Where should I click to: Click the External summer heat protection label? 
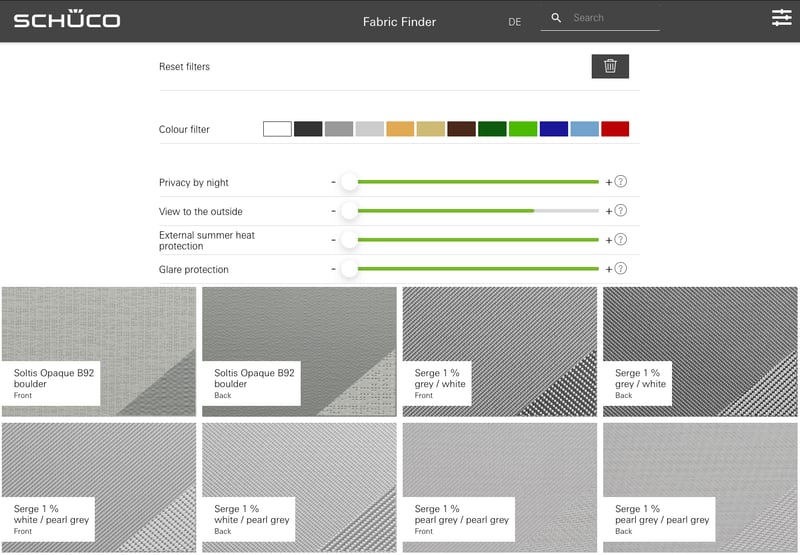pos(207,240)
